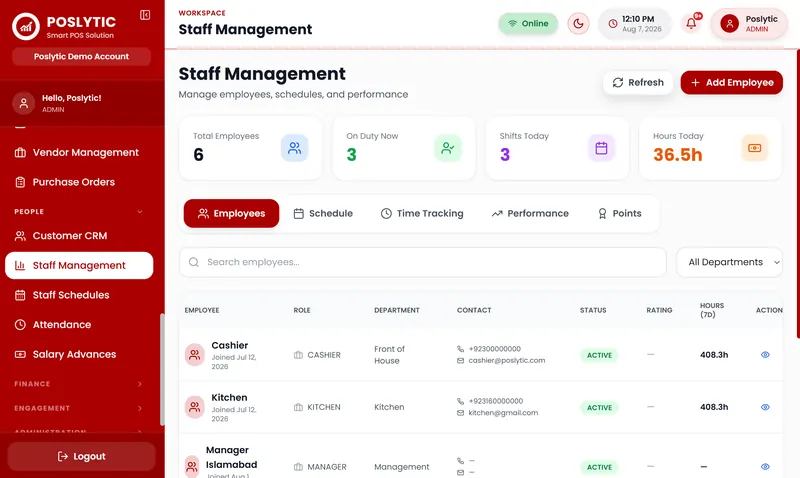Open Customer CRM in sidebar
The image size is (800, 478).
(79, 236)
